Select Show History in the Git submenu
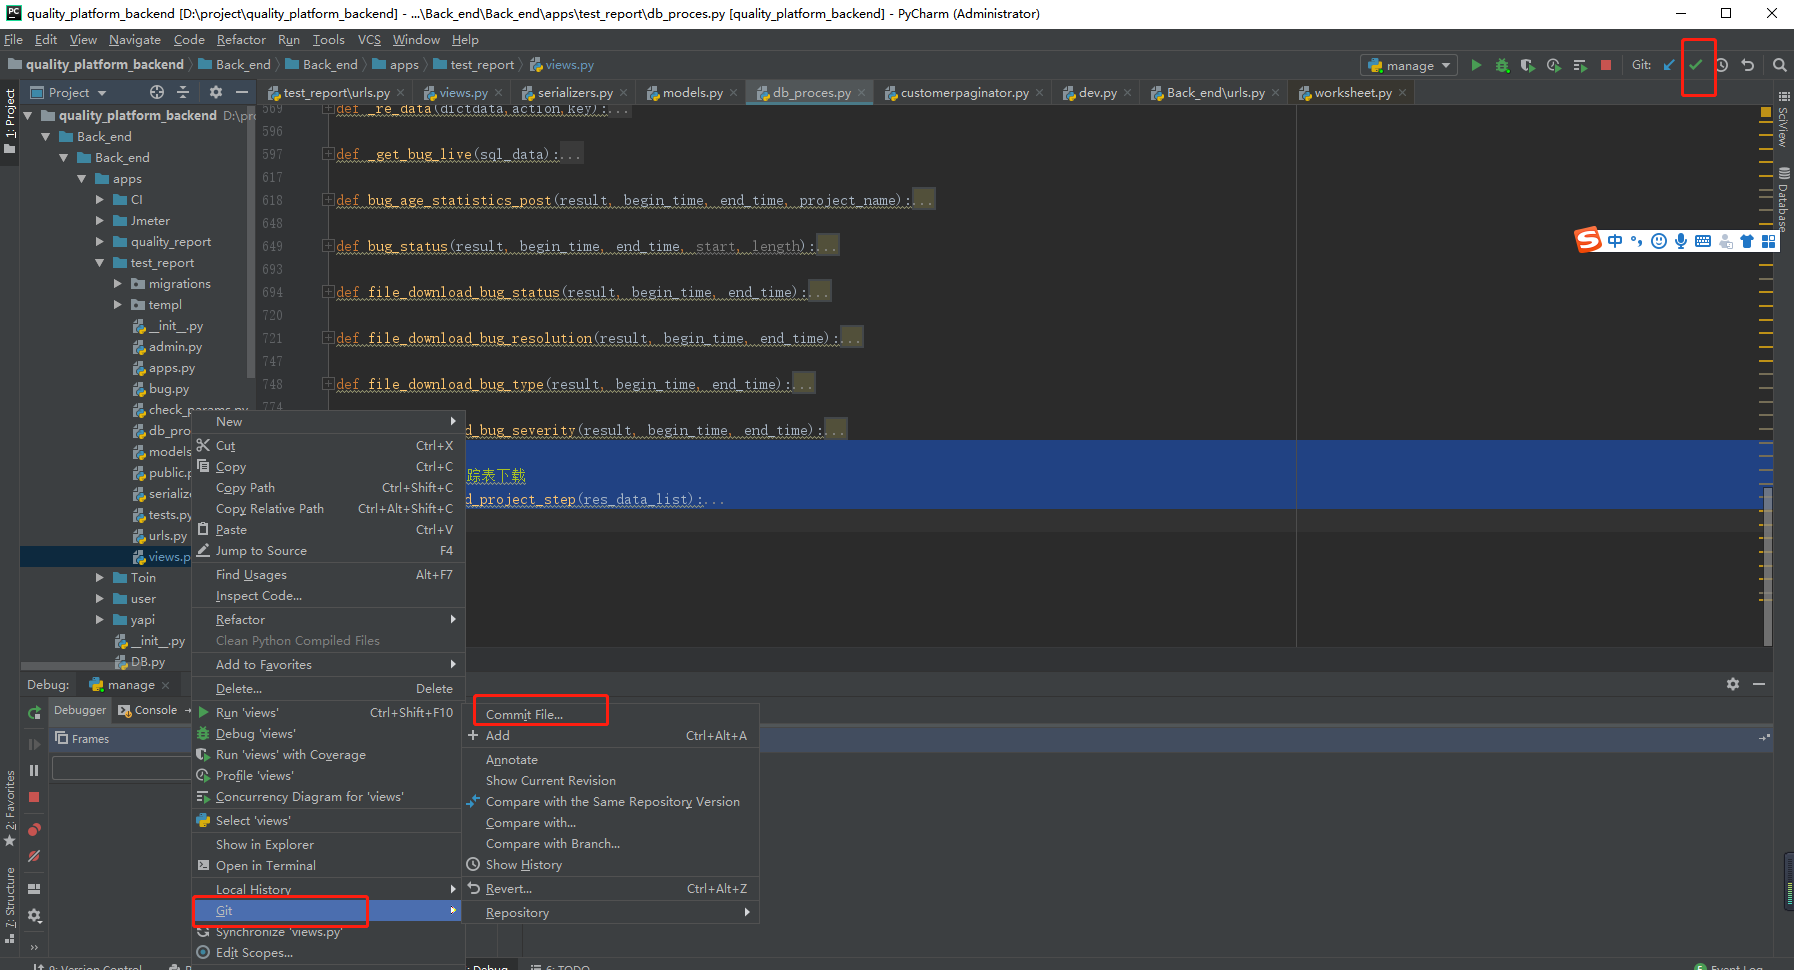Viewport: 1794px width, 970px height. (x=522, y=864)
